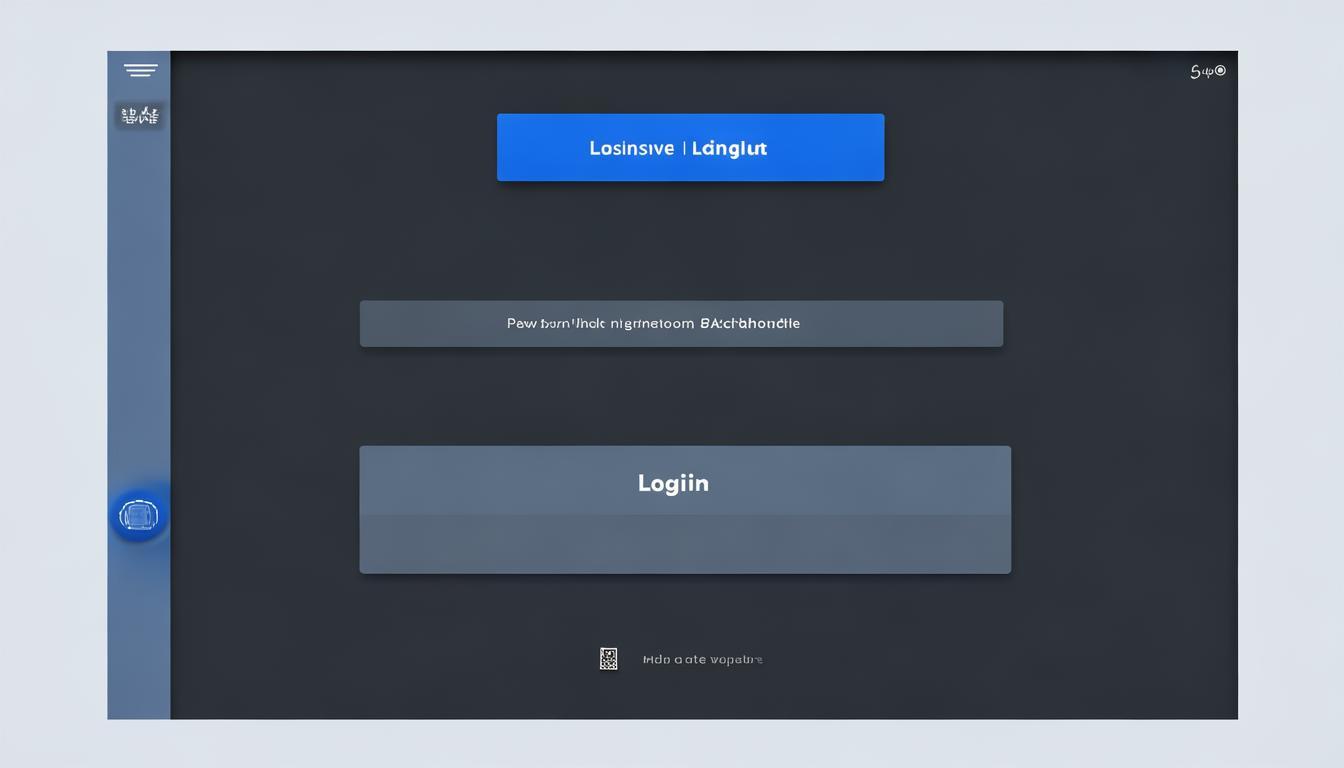Focus the 'Paw barn...' input field
The width and height of the screenshot is (1344, 768).
pyautogui.click(x=681, y=323)
